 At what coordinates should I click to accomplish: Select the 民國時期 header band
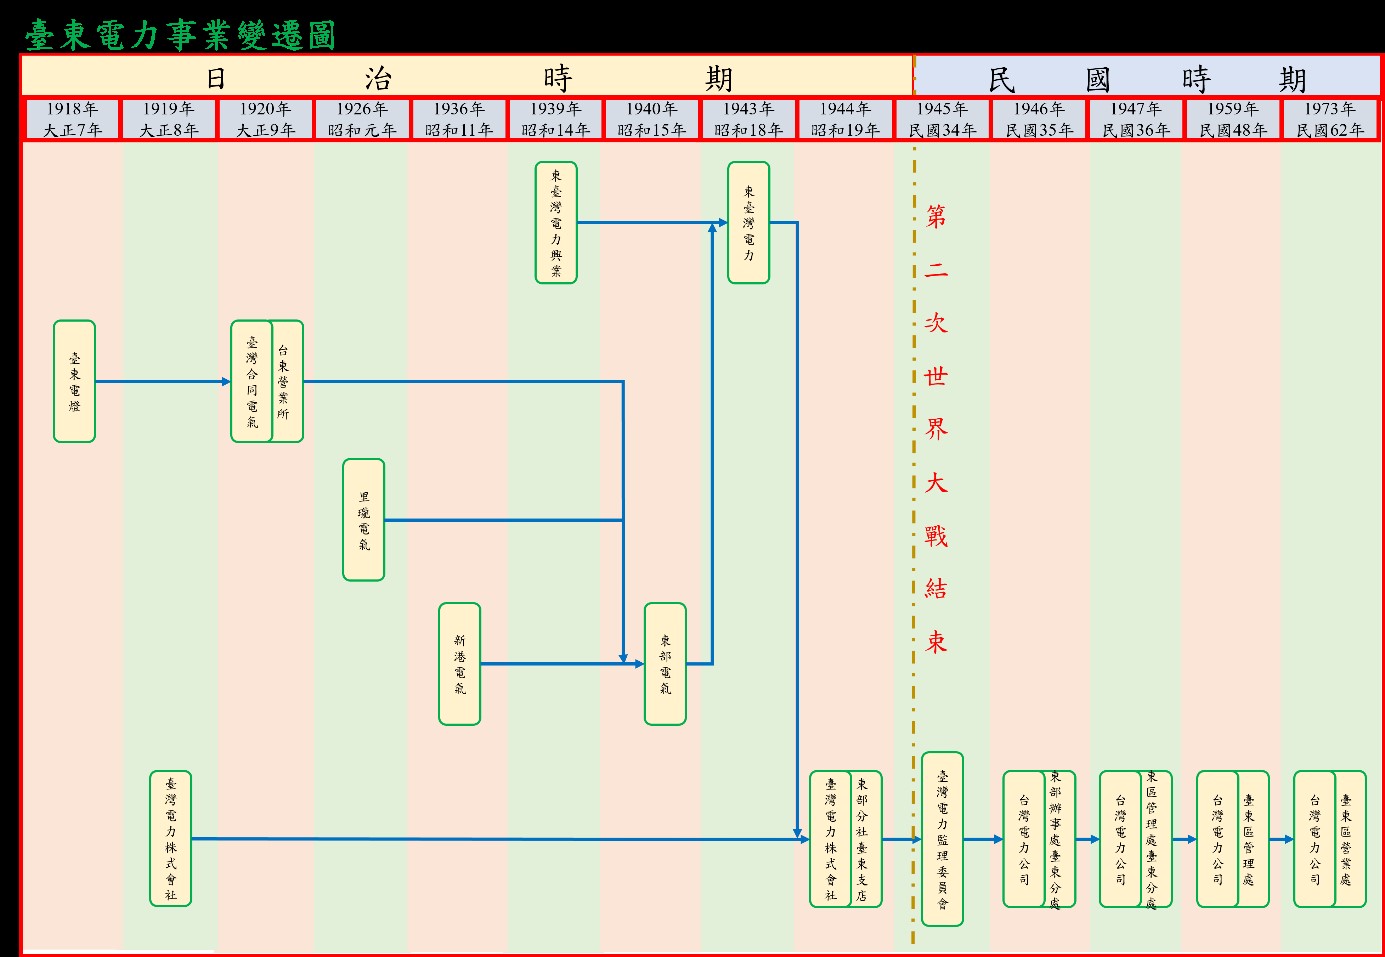pyautogui.click(x=1147, y=76)
